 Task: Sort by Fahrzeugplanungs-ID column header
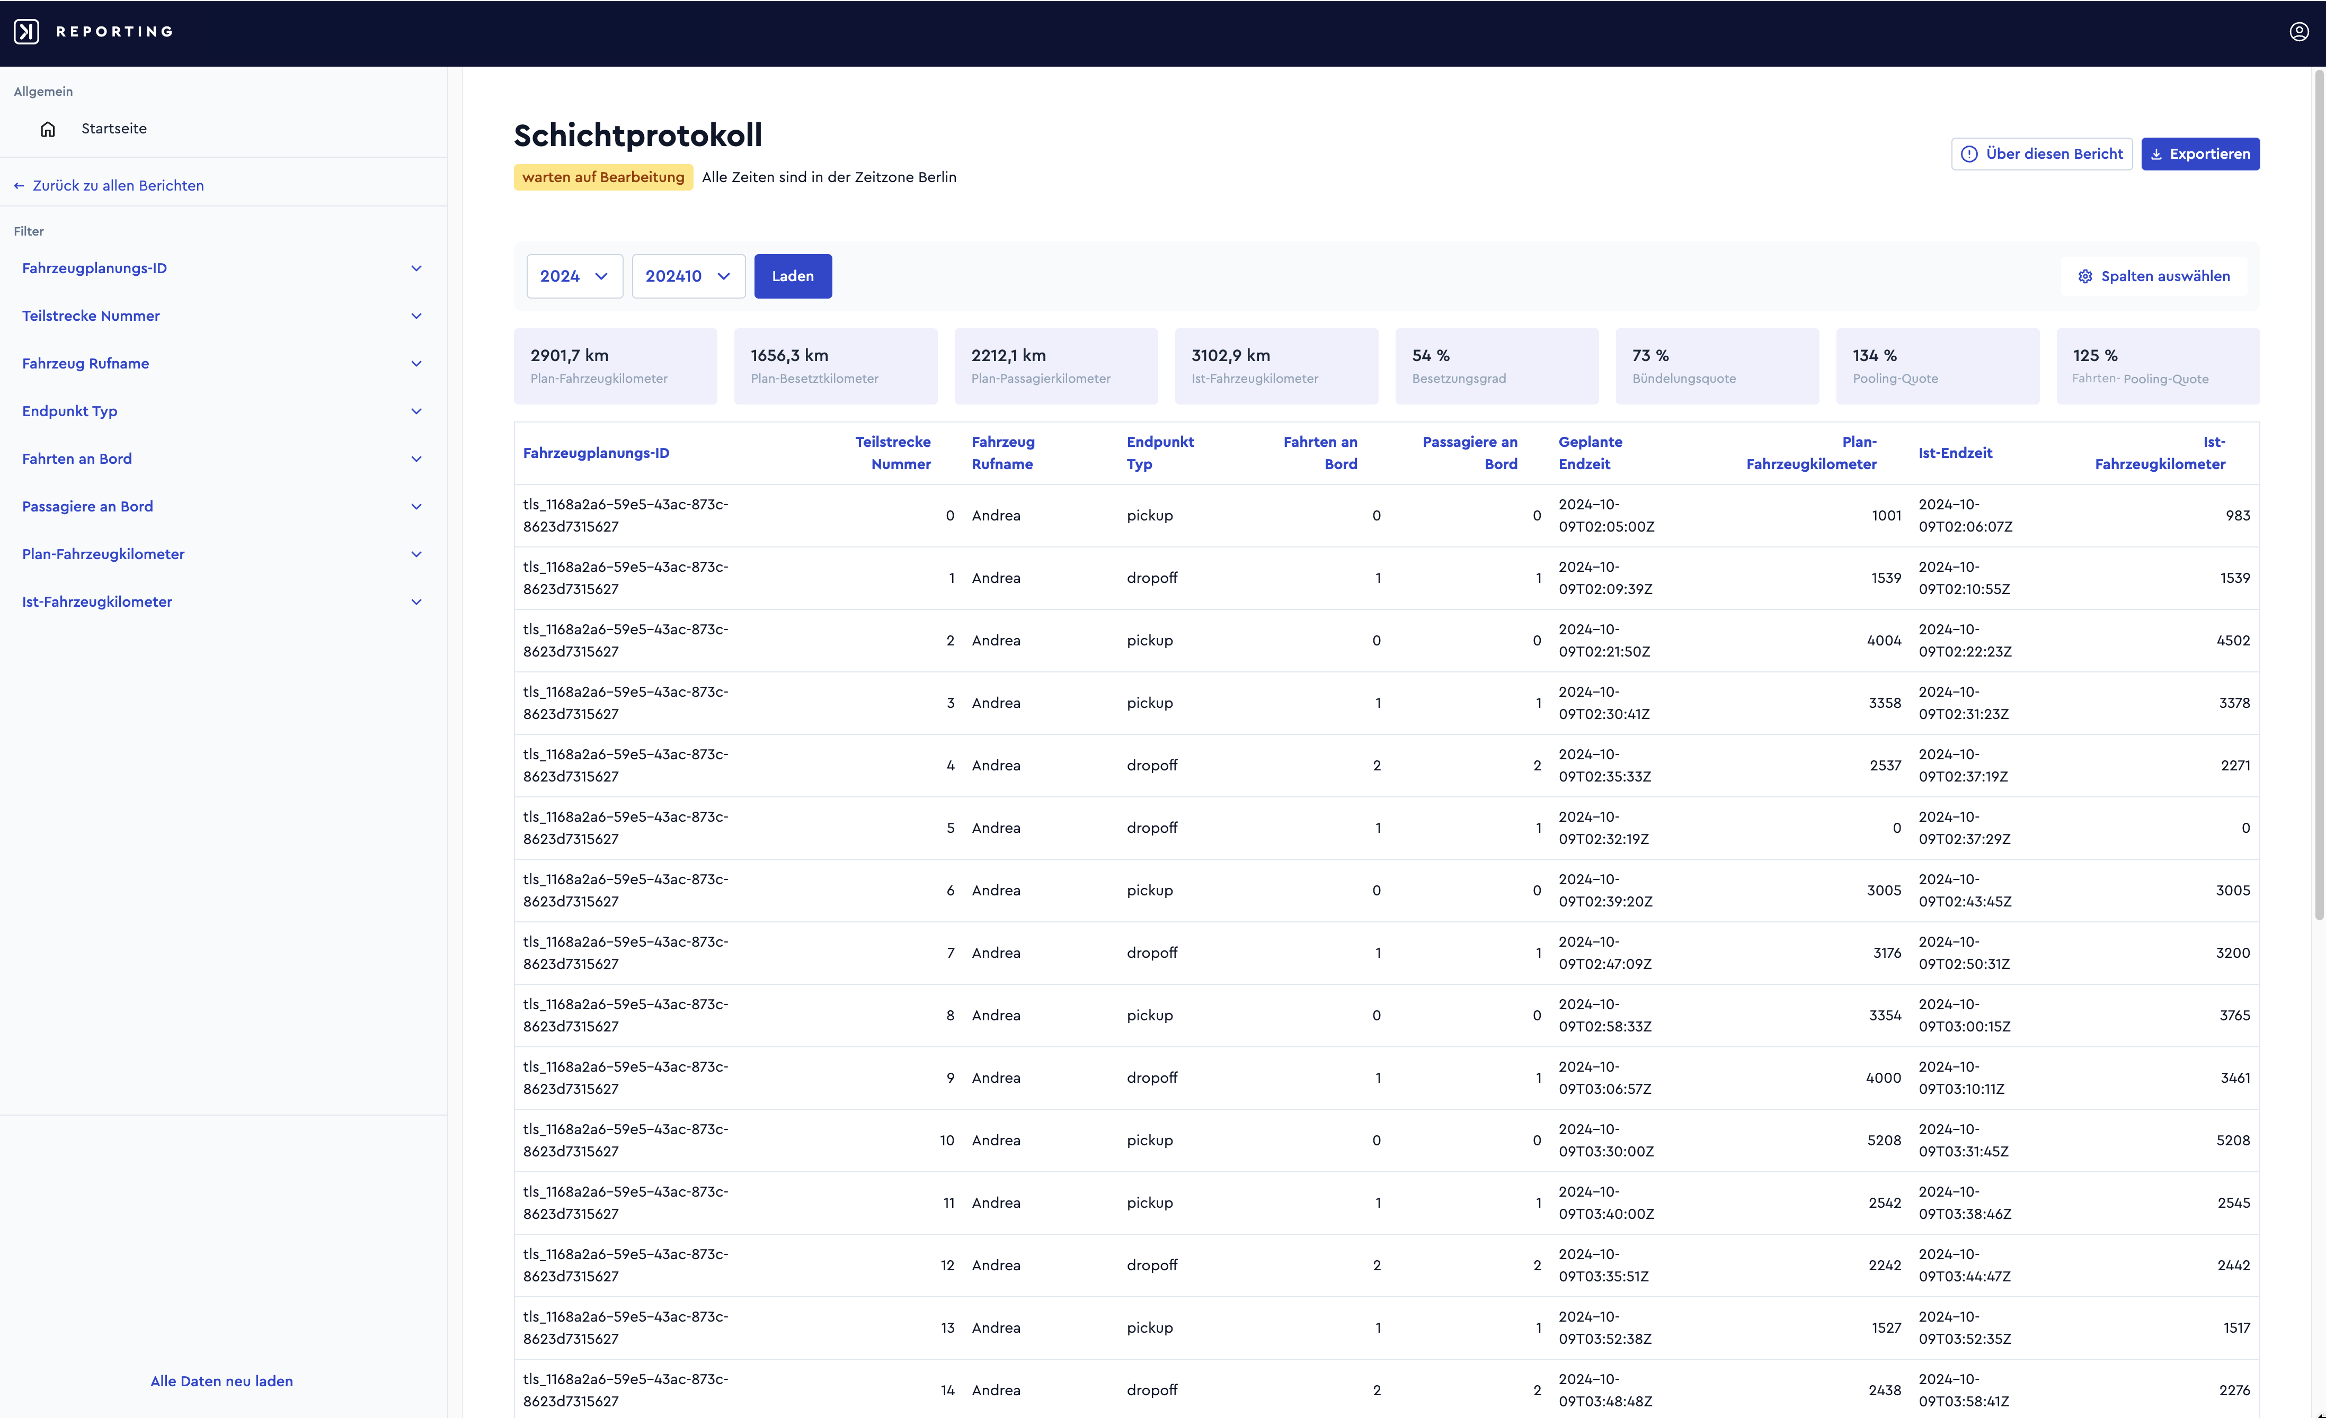tap(596, 453)
